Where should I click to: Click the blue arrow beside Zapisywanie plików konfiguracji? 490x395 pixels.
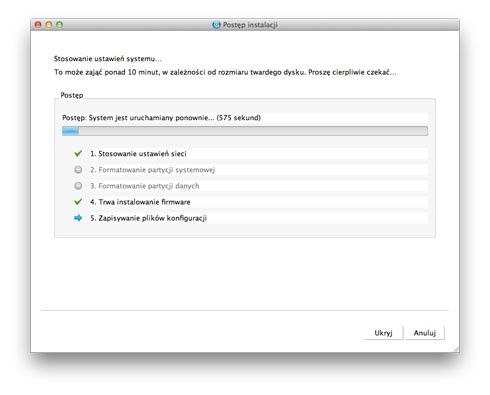pos(78,218)
